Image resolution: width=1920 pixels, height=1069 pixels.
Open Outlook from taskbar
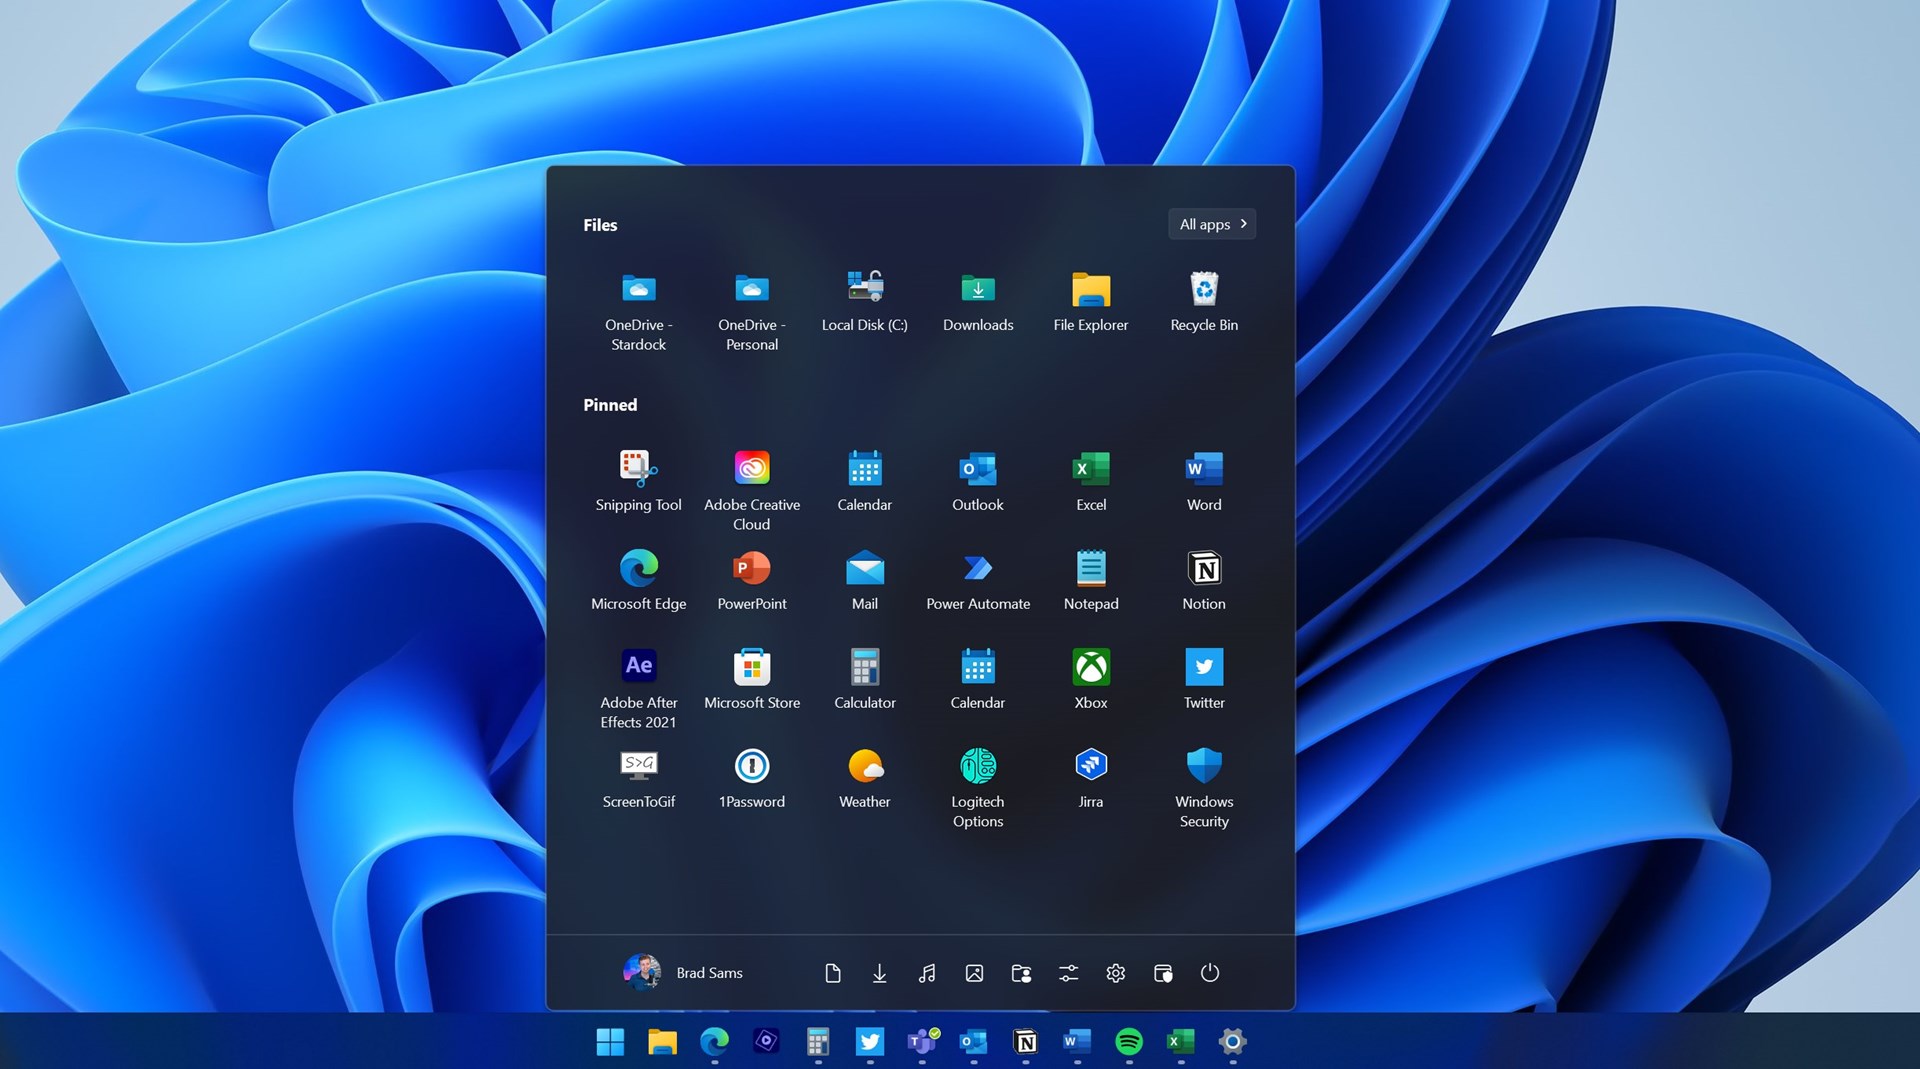[974, 1042]
